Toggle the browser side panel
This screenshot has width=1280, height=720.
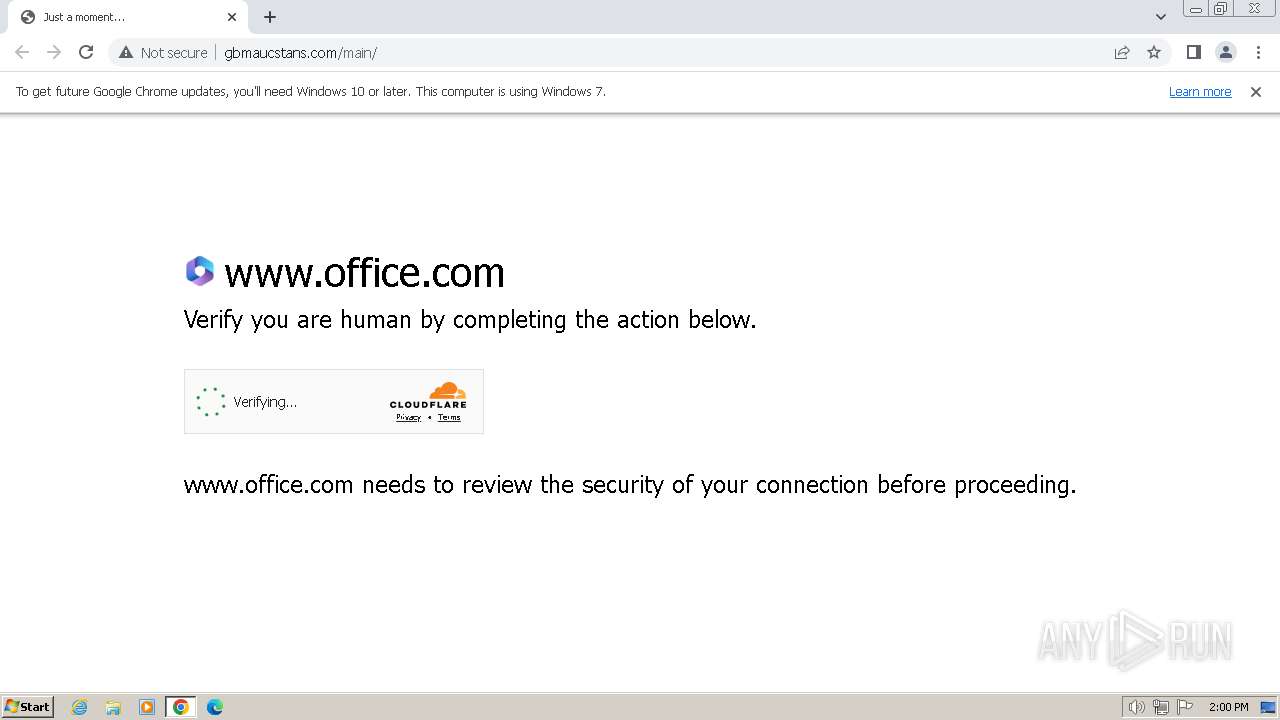point(1193,52)
